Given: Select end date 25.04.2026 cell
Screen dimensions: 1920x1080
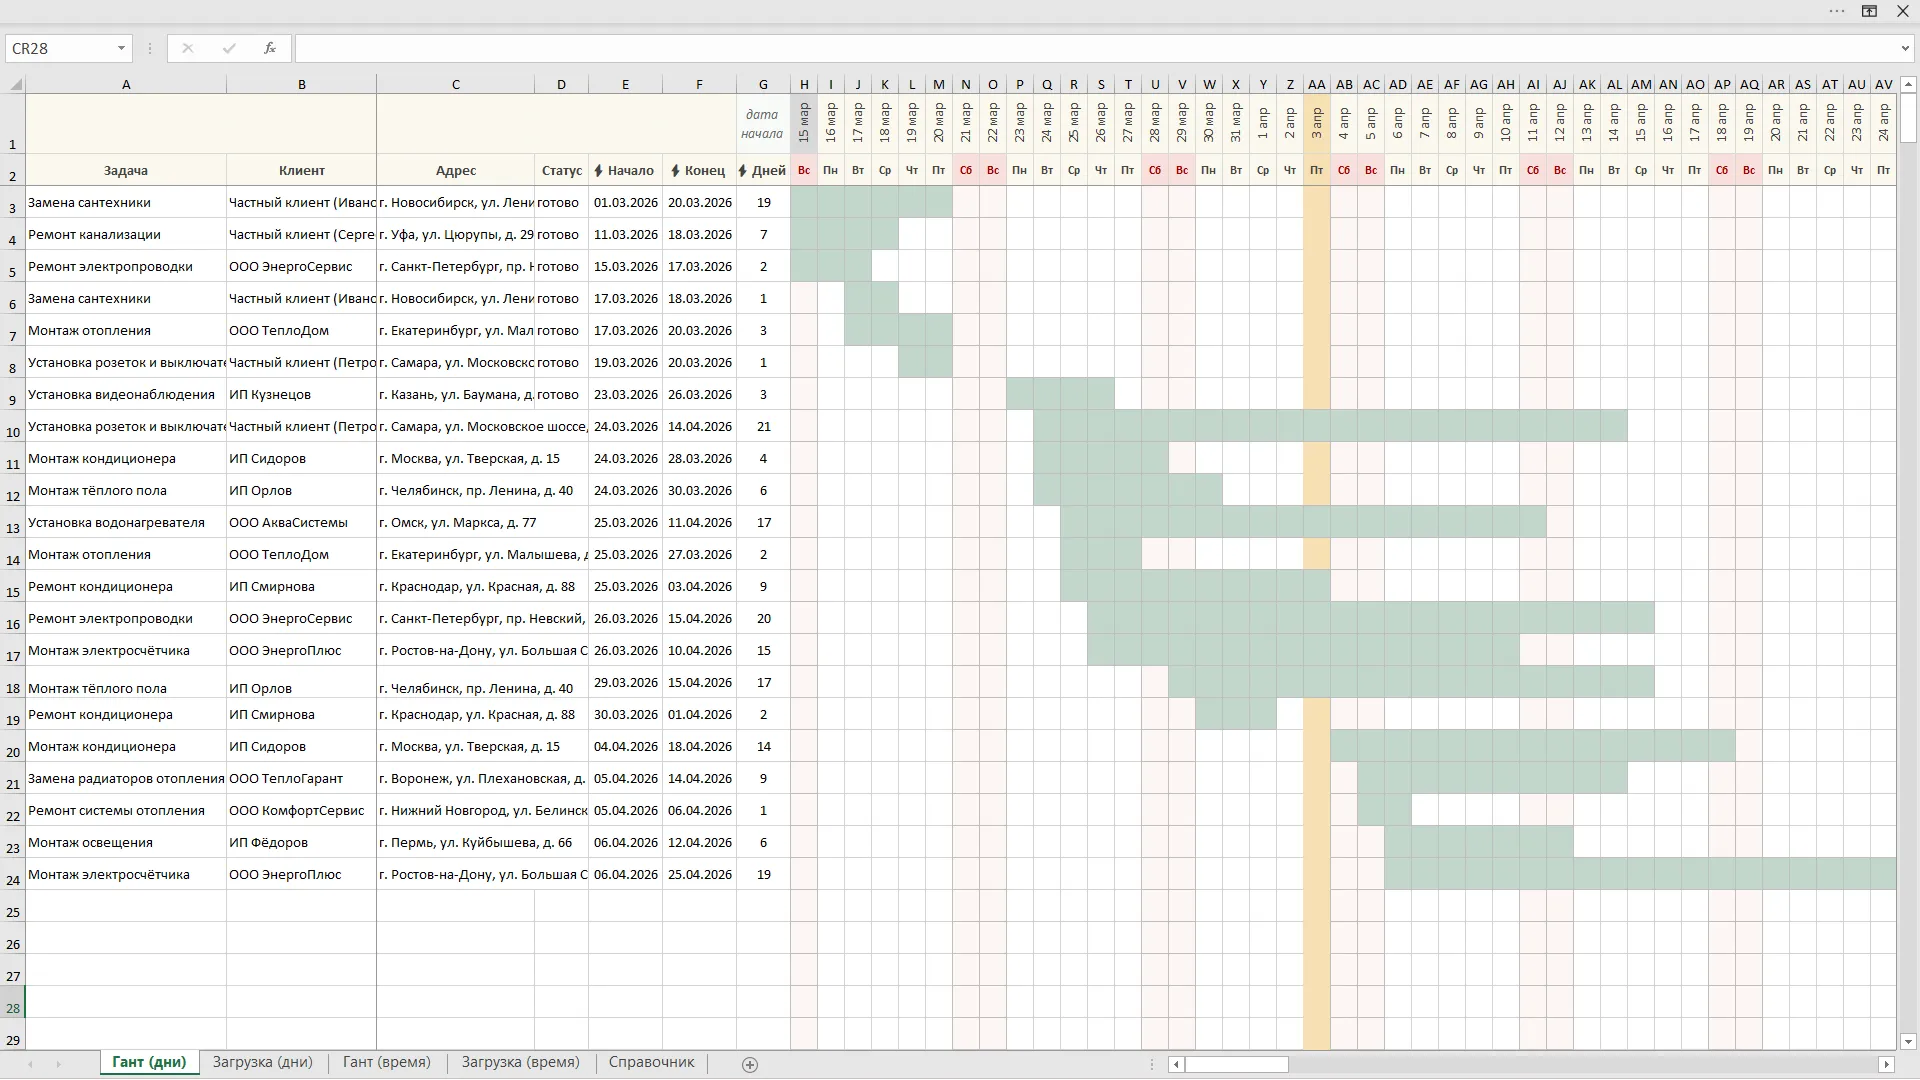Looking at the screenshot, I should [699, 875].
